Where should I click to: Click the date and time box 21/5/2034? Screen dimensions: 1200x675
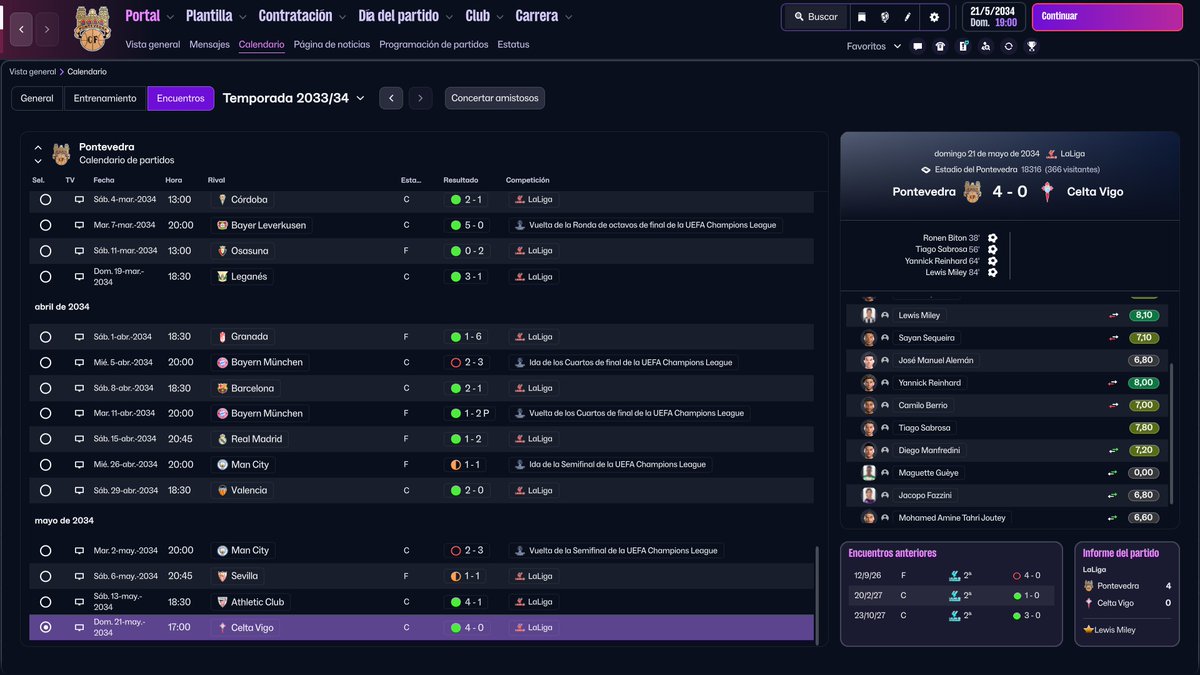993,17
